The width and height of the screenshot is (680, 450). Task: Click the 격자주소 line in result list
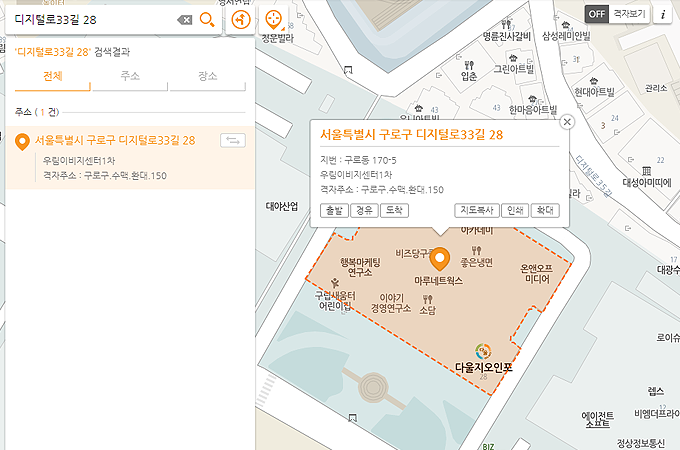[x=105, y=176]
